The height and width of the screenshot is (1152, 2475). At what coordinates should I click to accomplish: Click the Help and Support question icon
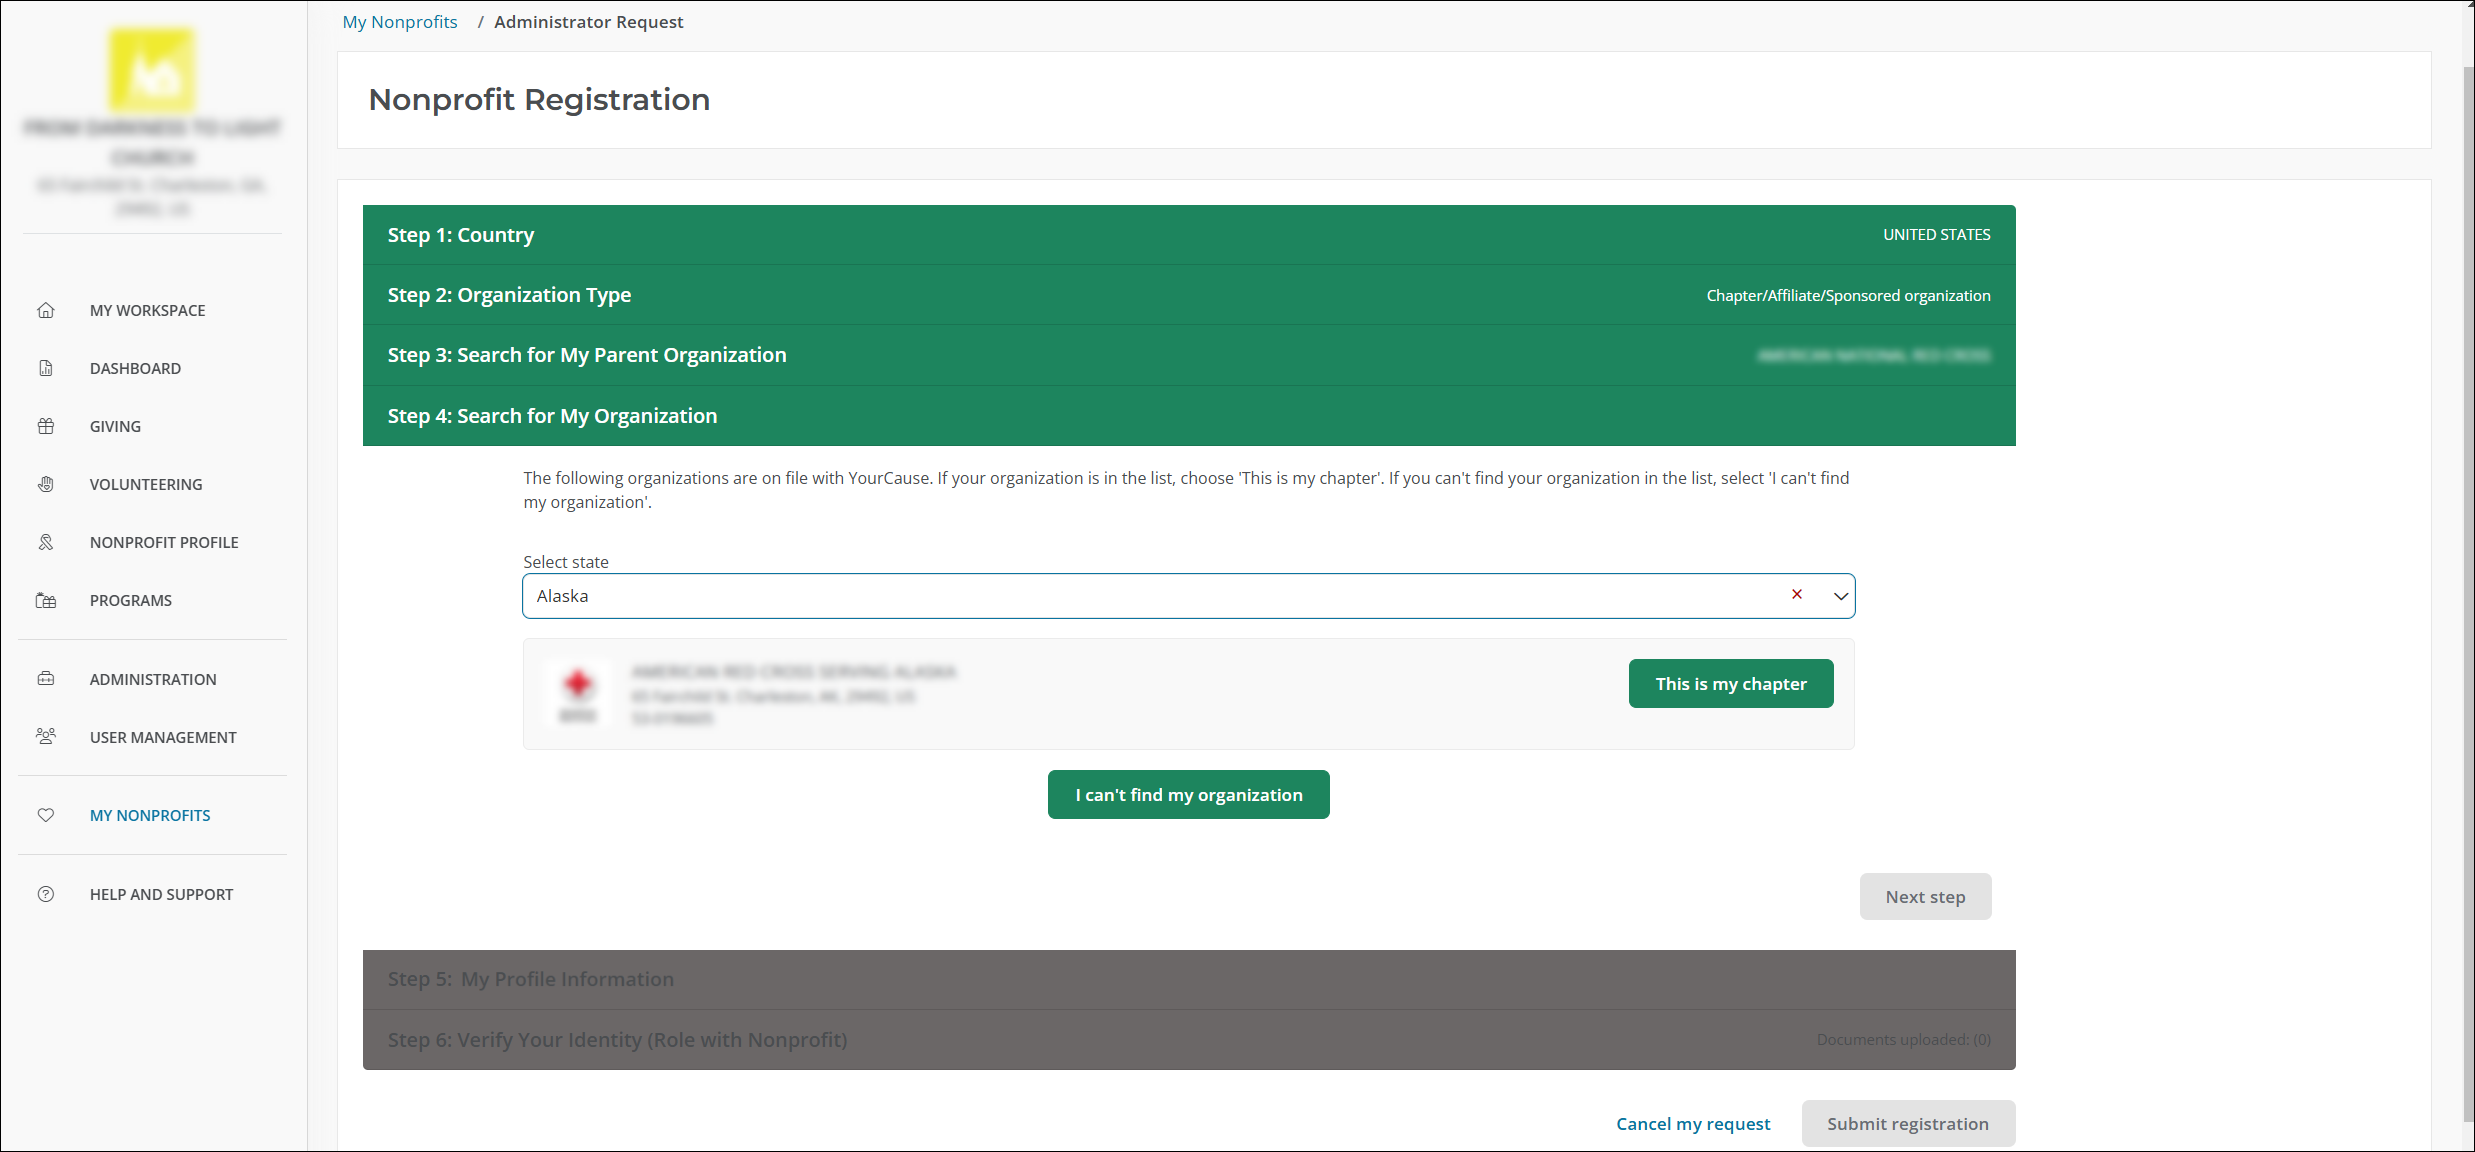point(46,894)
